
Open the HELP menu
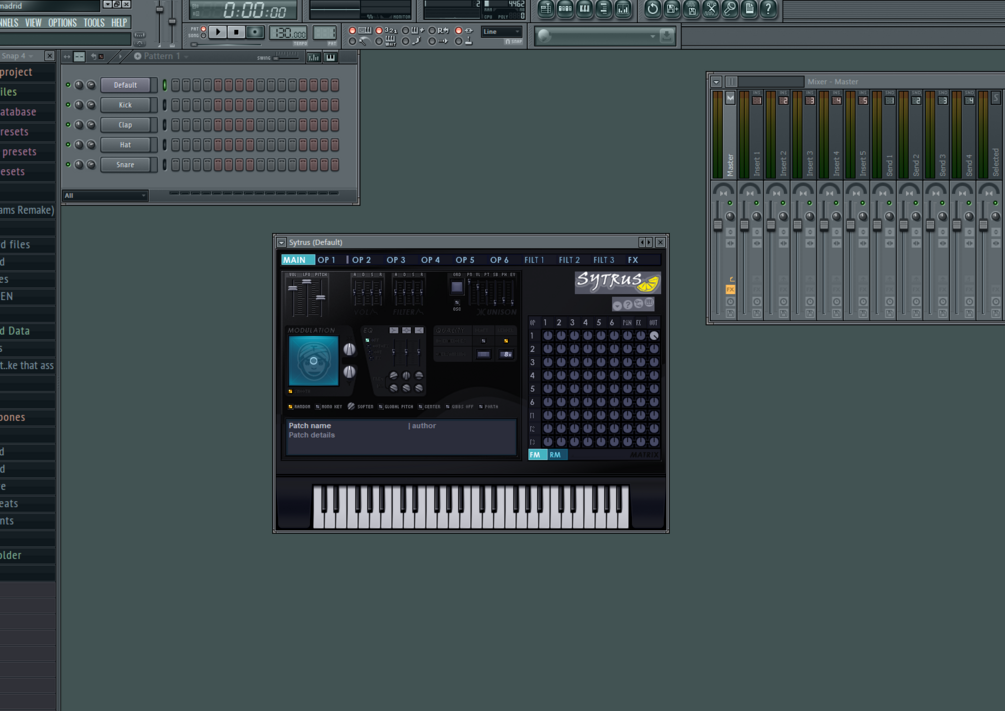coord(119,22)
